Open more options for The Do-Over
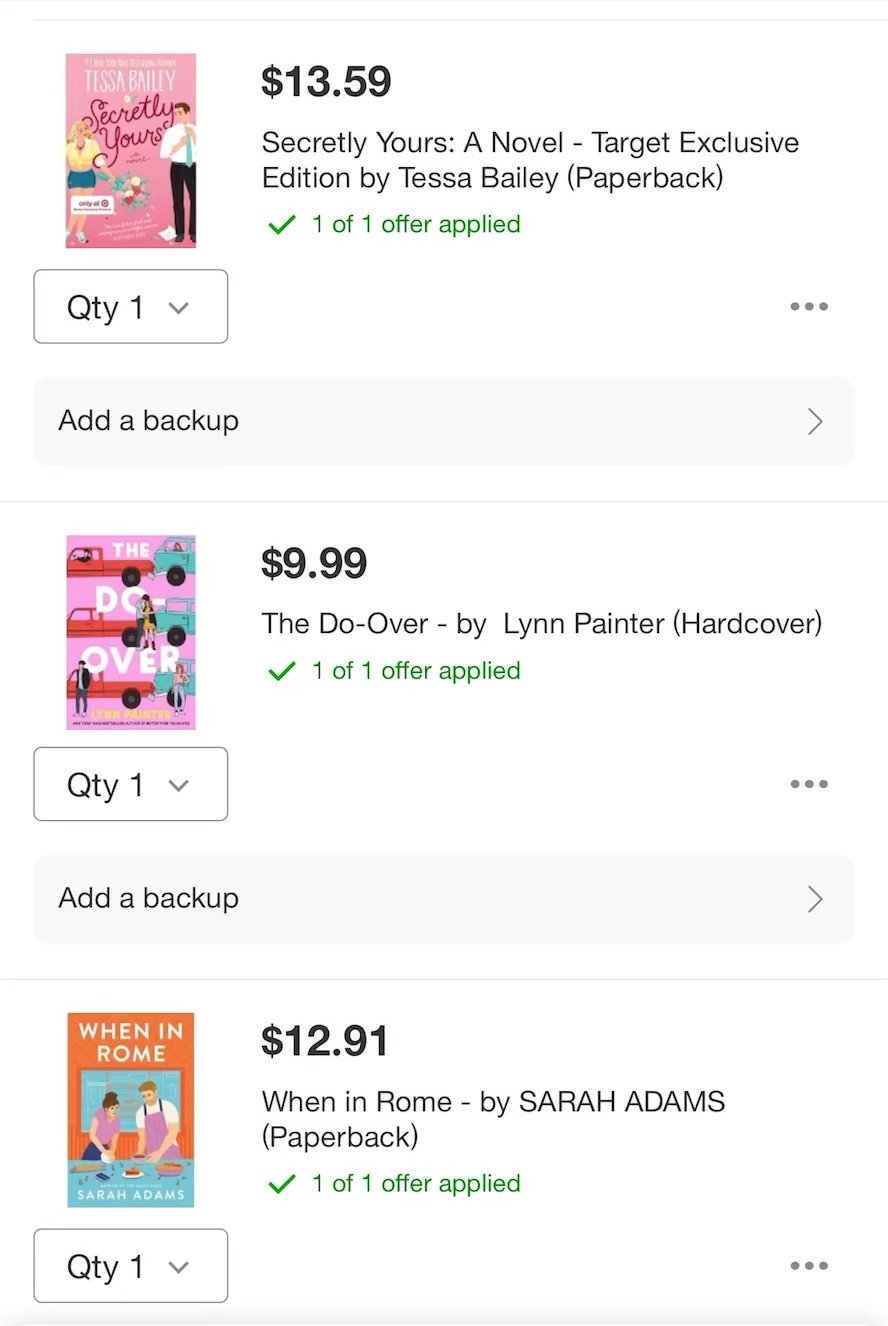 pyautogui.click(x=808, y=784)
